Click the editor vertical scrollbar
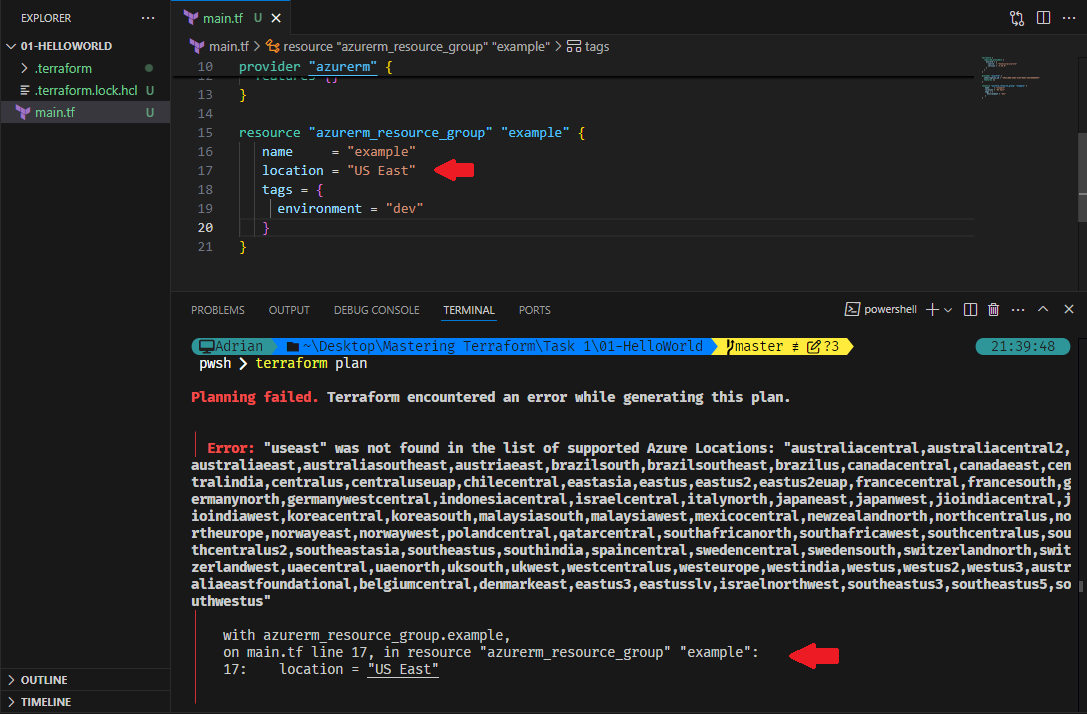The width and height of the screenshot is (1087, 714). coord(1082,177)
